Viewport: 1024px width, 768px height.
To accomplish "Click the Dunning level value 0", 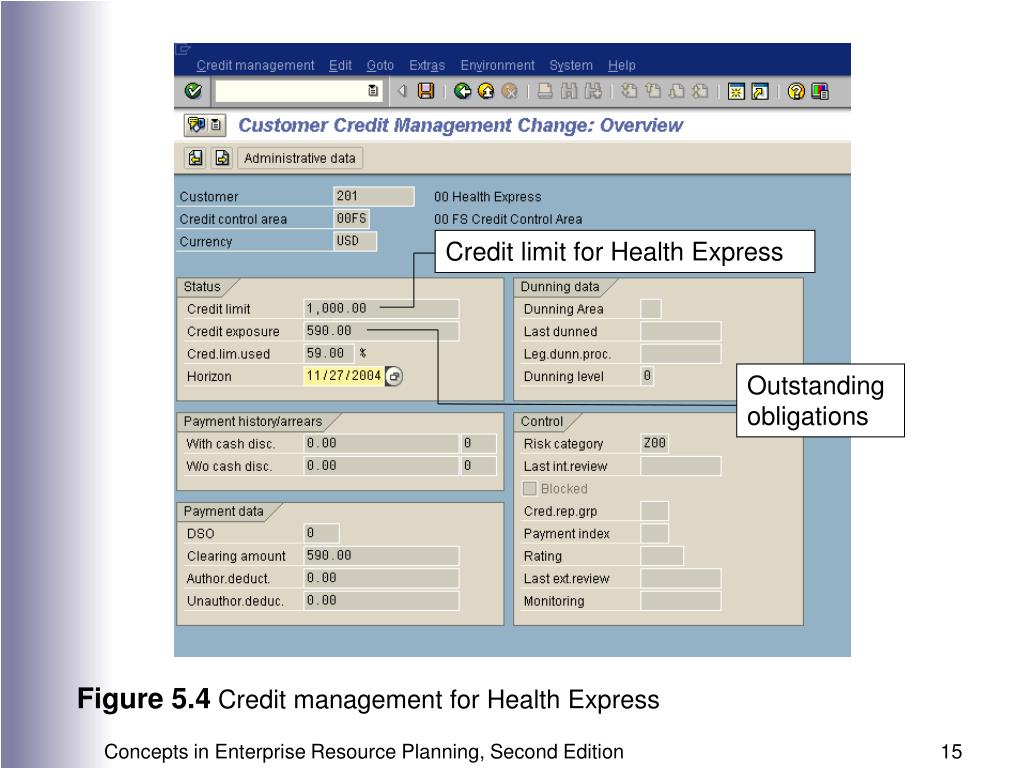I will pos(647,376).
